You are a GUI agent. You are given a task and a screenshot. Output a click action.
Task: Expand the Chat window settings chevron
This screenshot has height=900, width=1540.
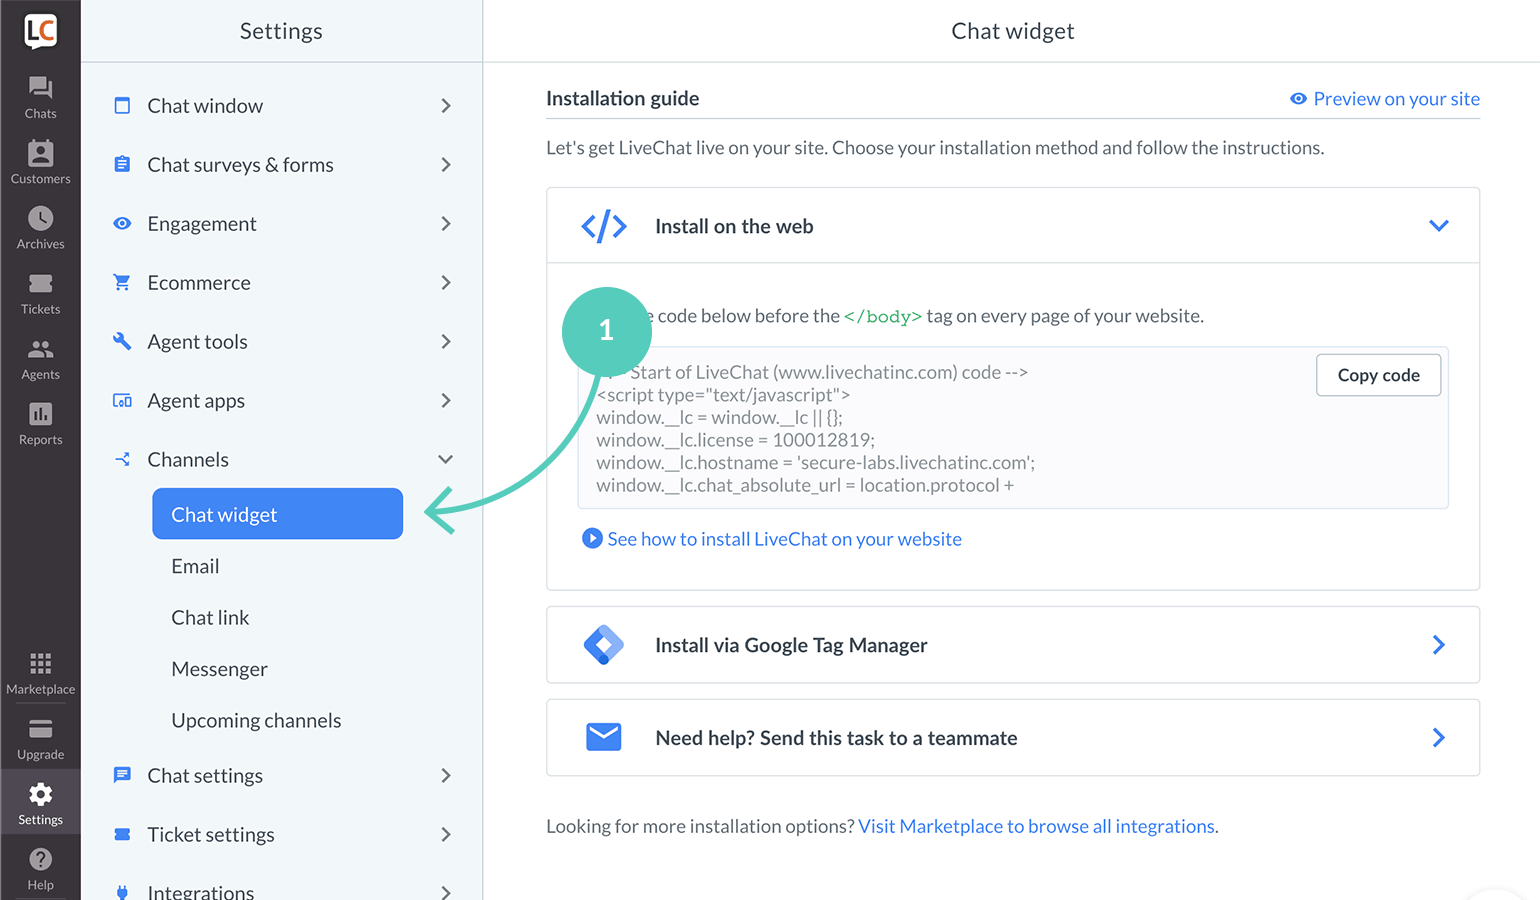(x=446, y=105)
